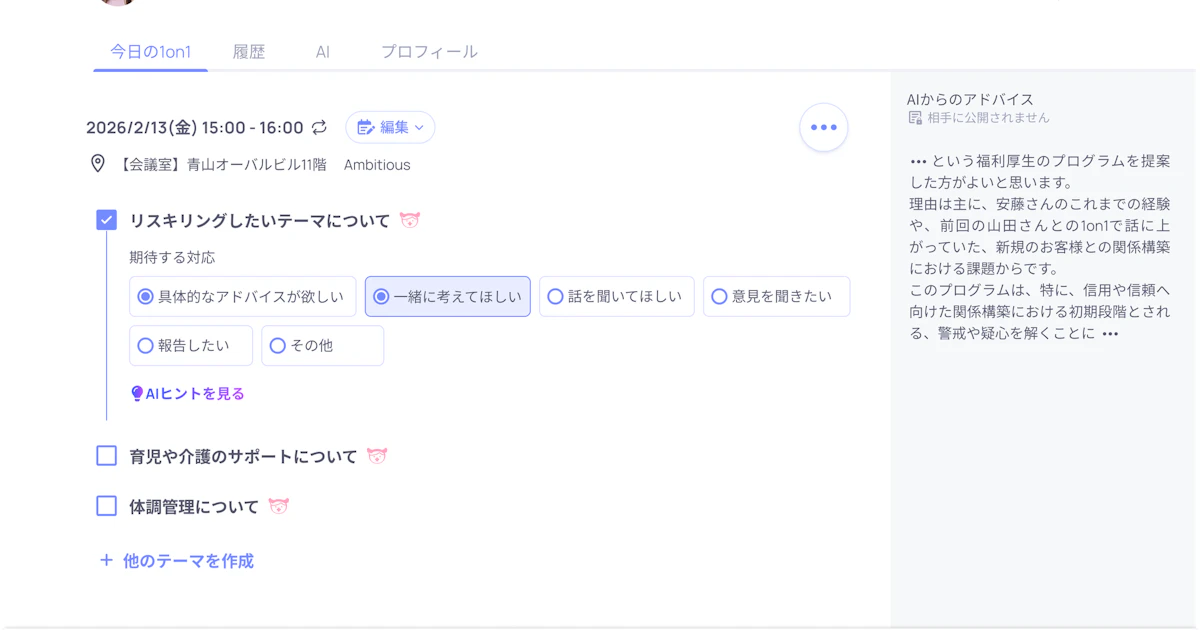Select the 報告したい radio option
Viewport: 1200px width, 630px height.
(x=146, y=346)
